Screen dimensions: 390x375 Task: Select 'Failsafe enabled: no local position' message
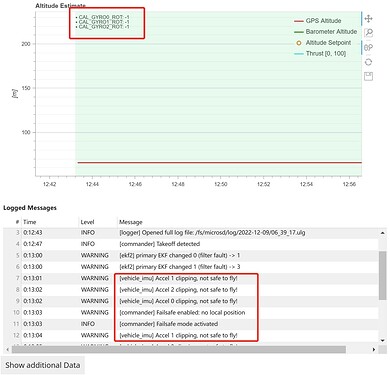(x=191, y=312)
